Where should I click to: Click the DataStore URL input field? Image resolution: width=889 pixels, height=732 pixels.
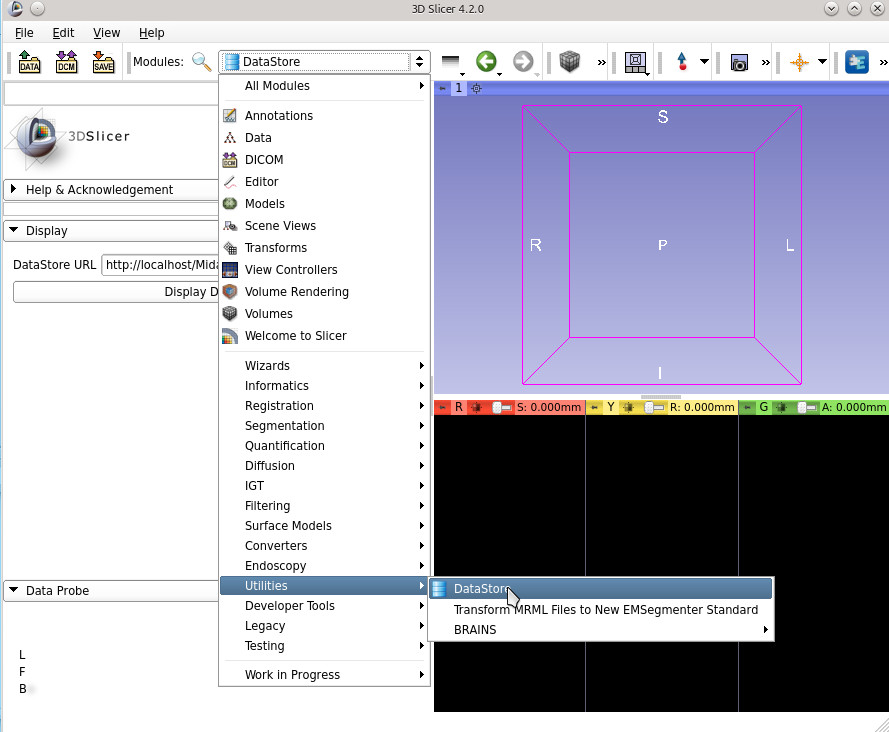[160, 265]
